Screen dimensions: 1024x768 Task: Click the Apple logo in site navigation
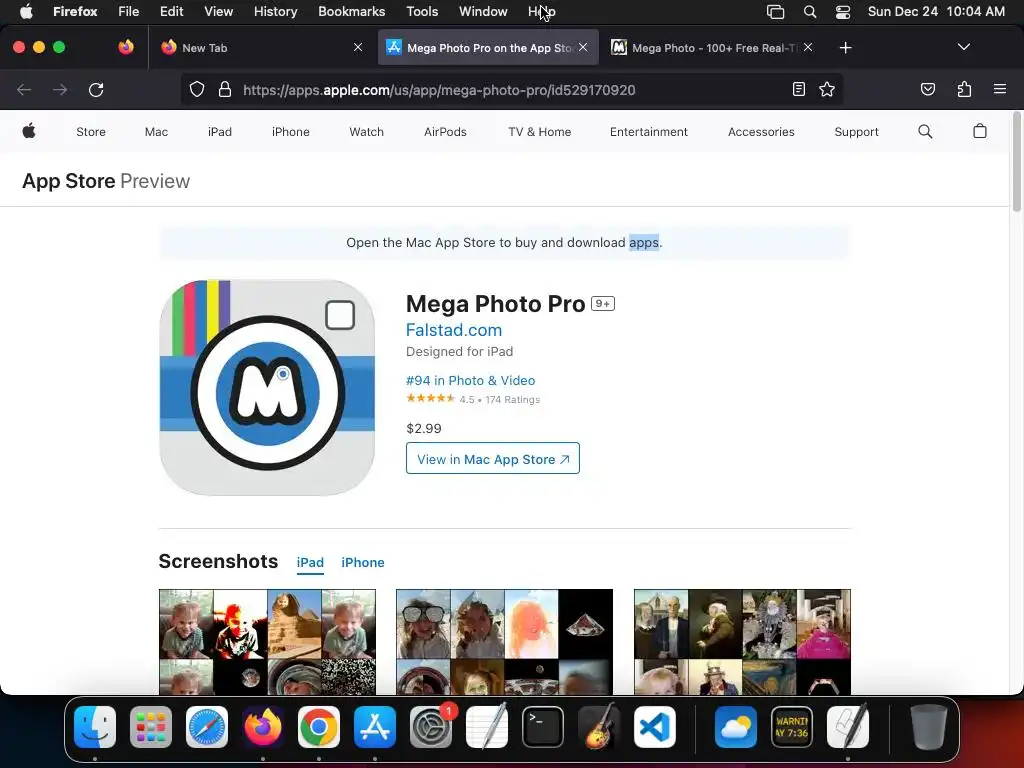29,131
